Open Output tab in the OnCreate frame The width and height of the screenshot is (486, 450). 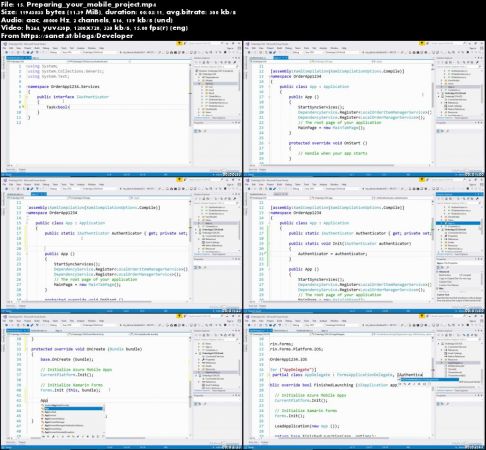tap(22, 442)
